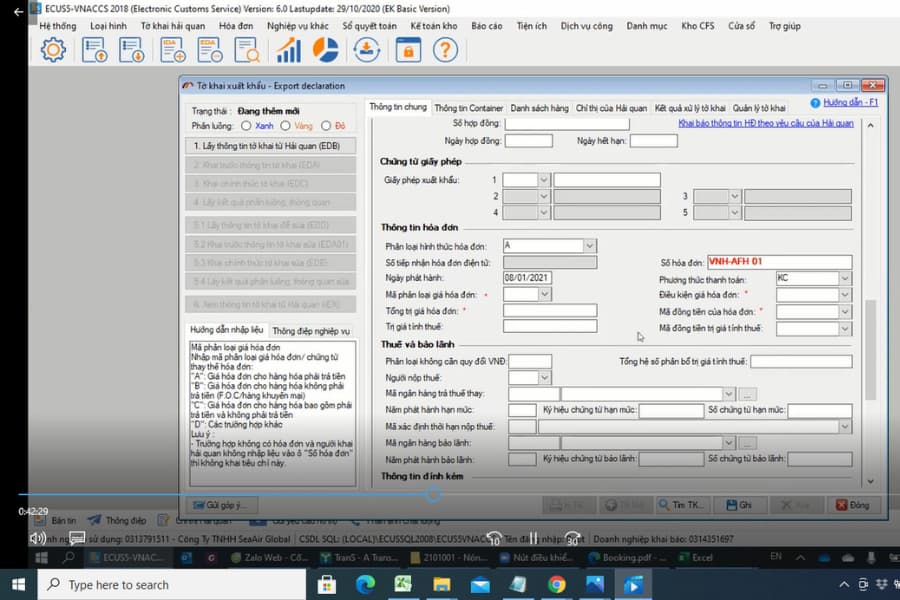900x600 pixels.
Task: Click the Gửi góp ý button
Action: pos(222,505)
